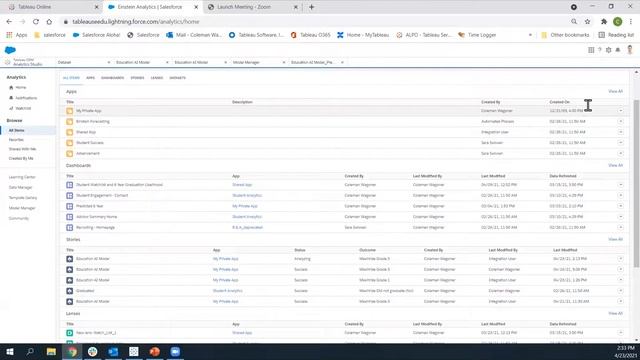
Task: Switch to the Apps filter tab
Action: click(91, 78)
